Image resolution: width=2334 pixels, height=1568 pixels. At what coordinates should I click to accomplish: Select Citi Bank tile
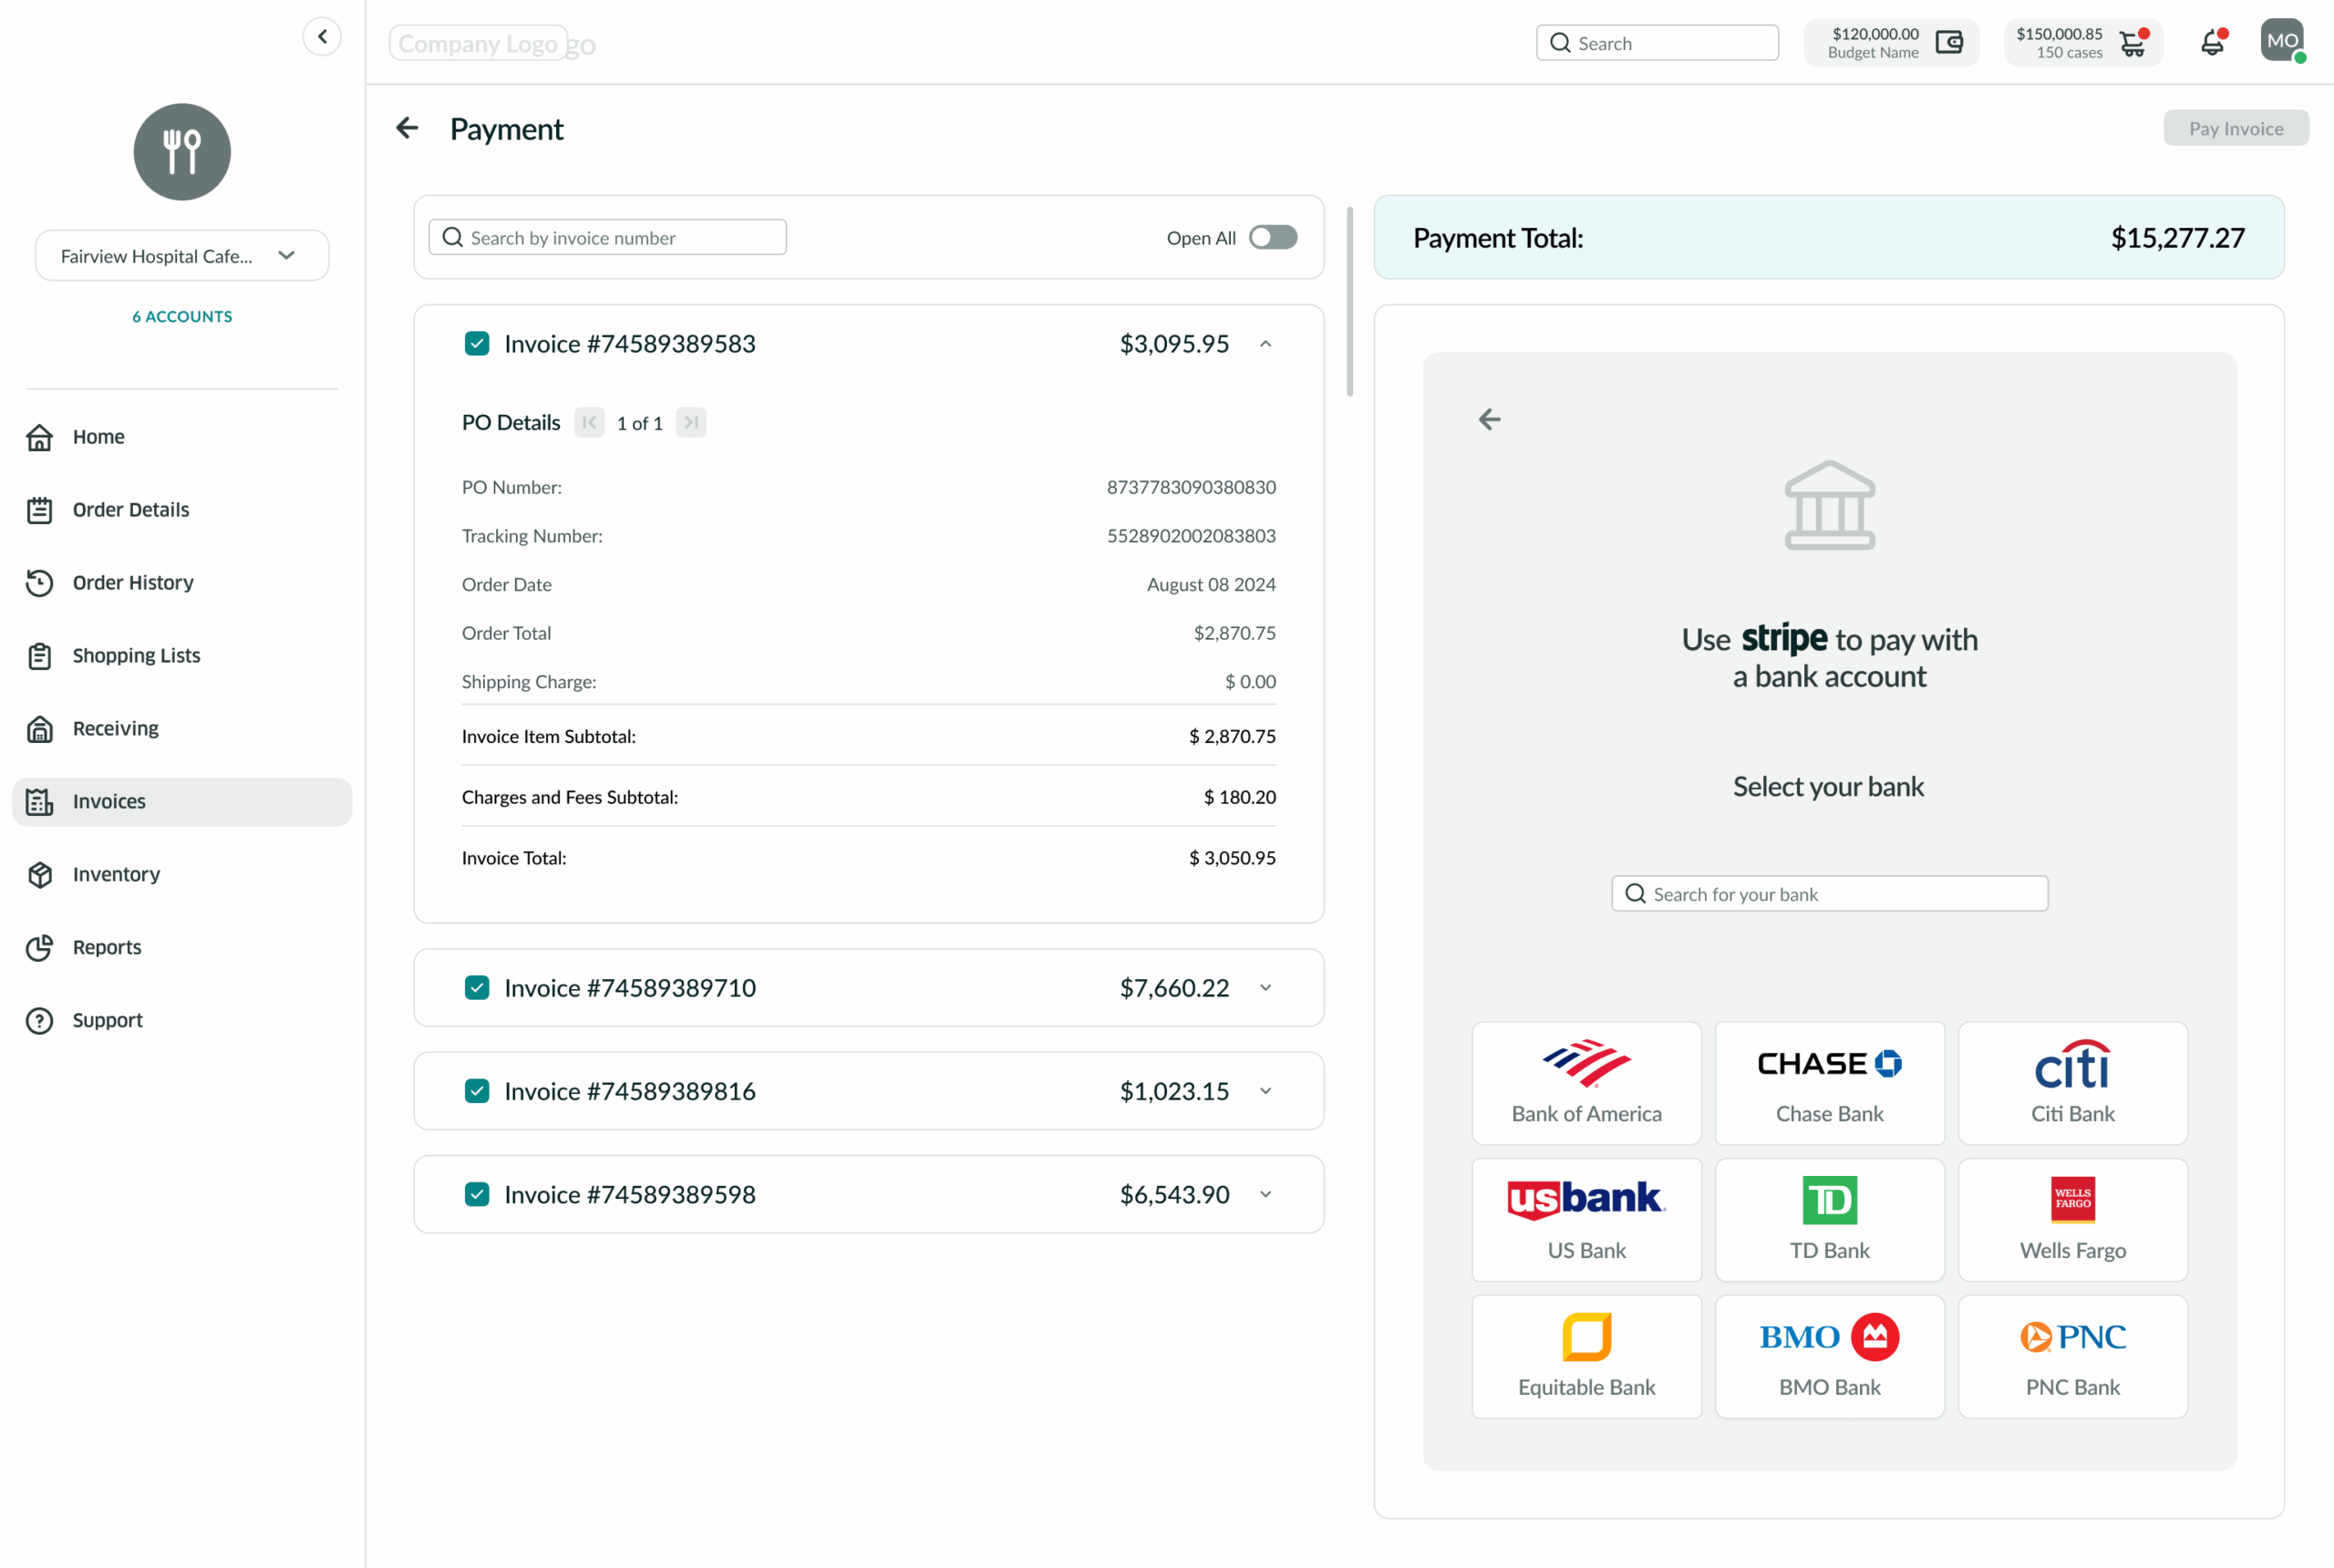pos(2072,1083)
